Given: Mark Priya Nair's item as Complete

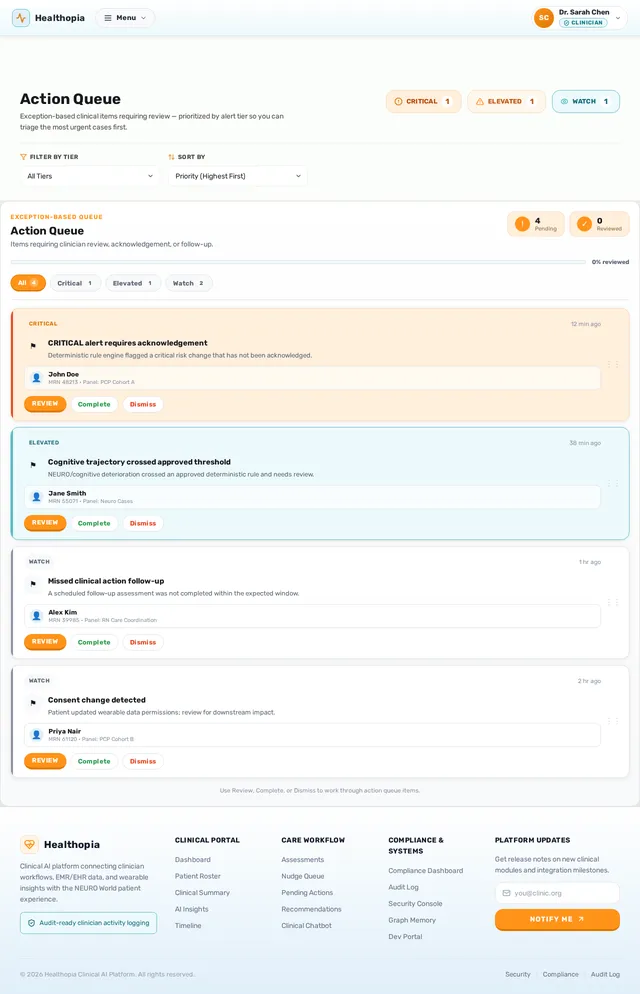Looking at the screenshot, I should pyautogui.click(x=94, y=761).
